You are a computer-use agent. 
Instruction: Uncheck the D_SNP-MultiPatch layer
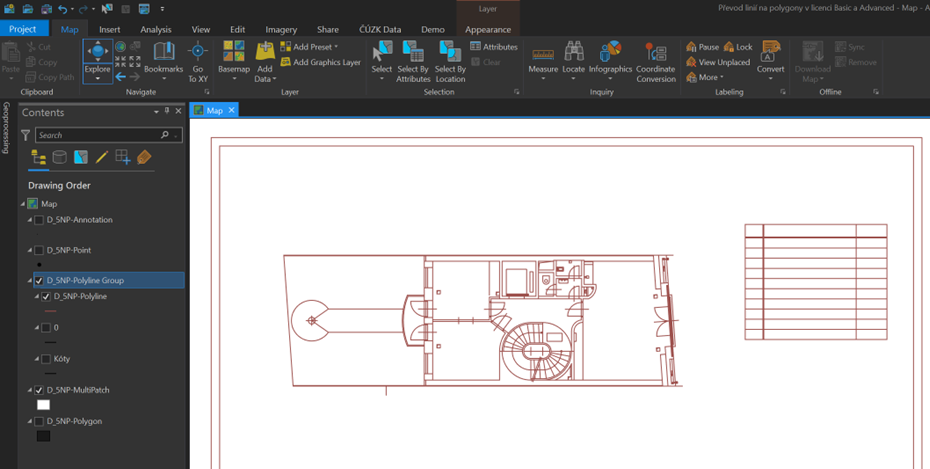39,390
